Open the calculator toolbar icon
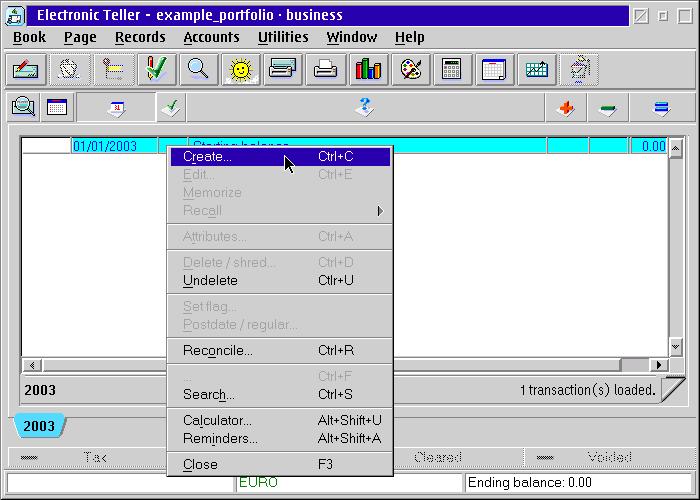700x500 pixels. tap(451, 70)
